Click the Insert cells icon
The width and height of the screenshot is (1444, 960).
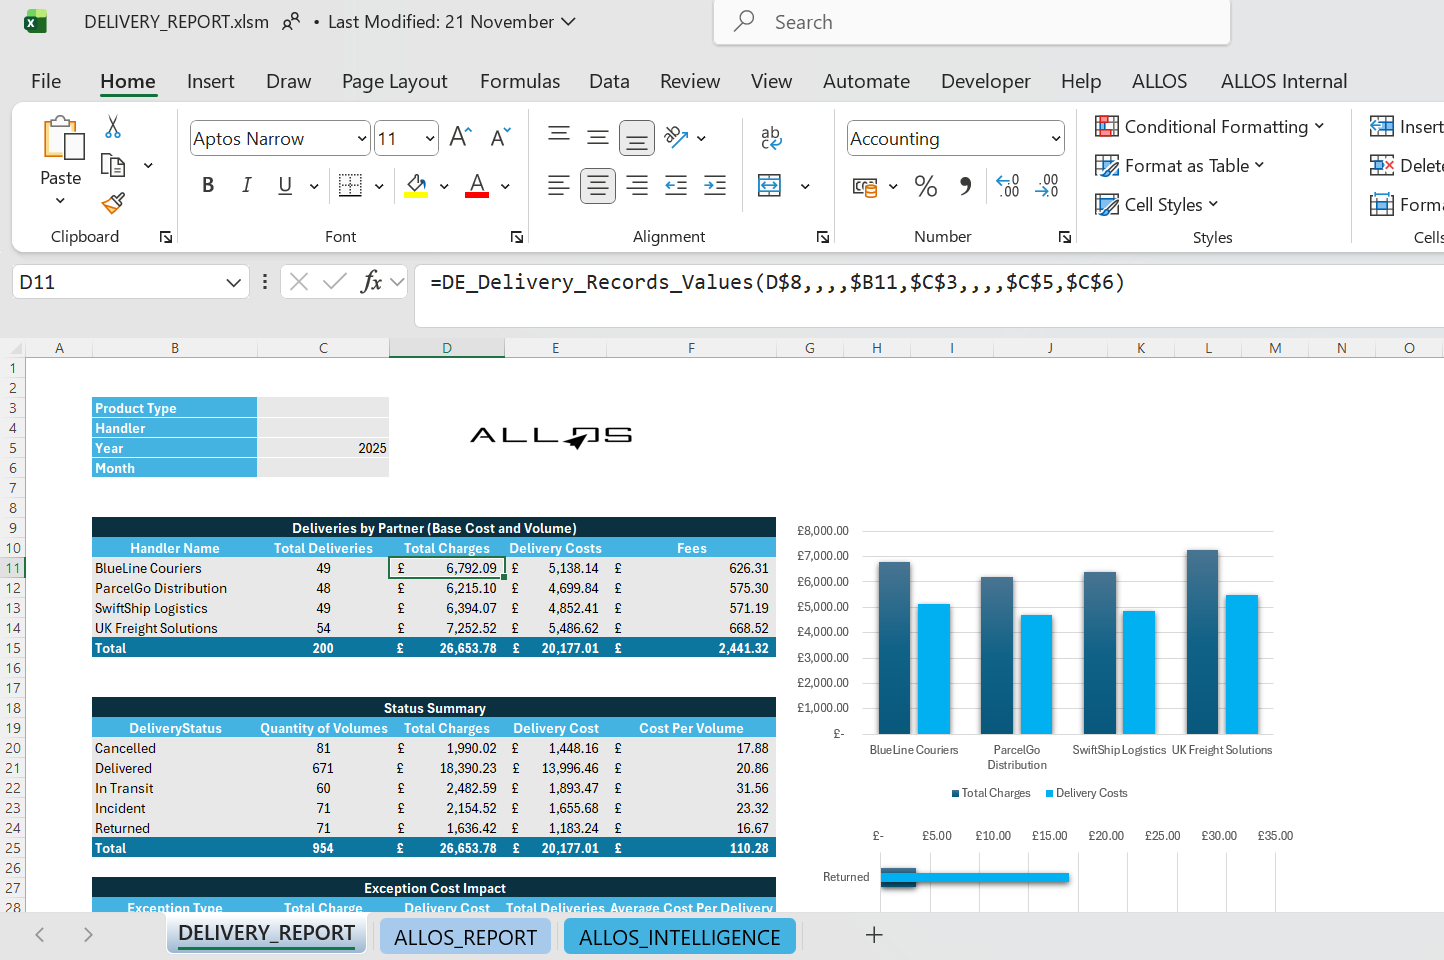click(x=1382, y=127)
